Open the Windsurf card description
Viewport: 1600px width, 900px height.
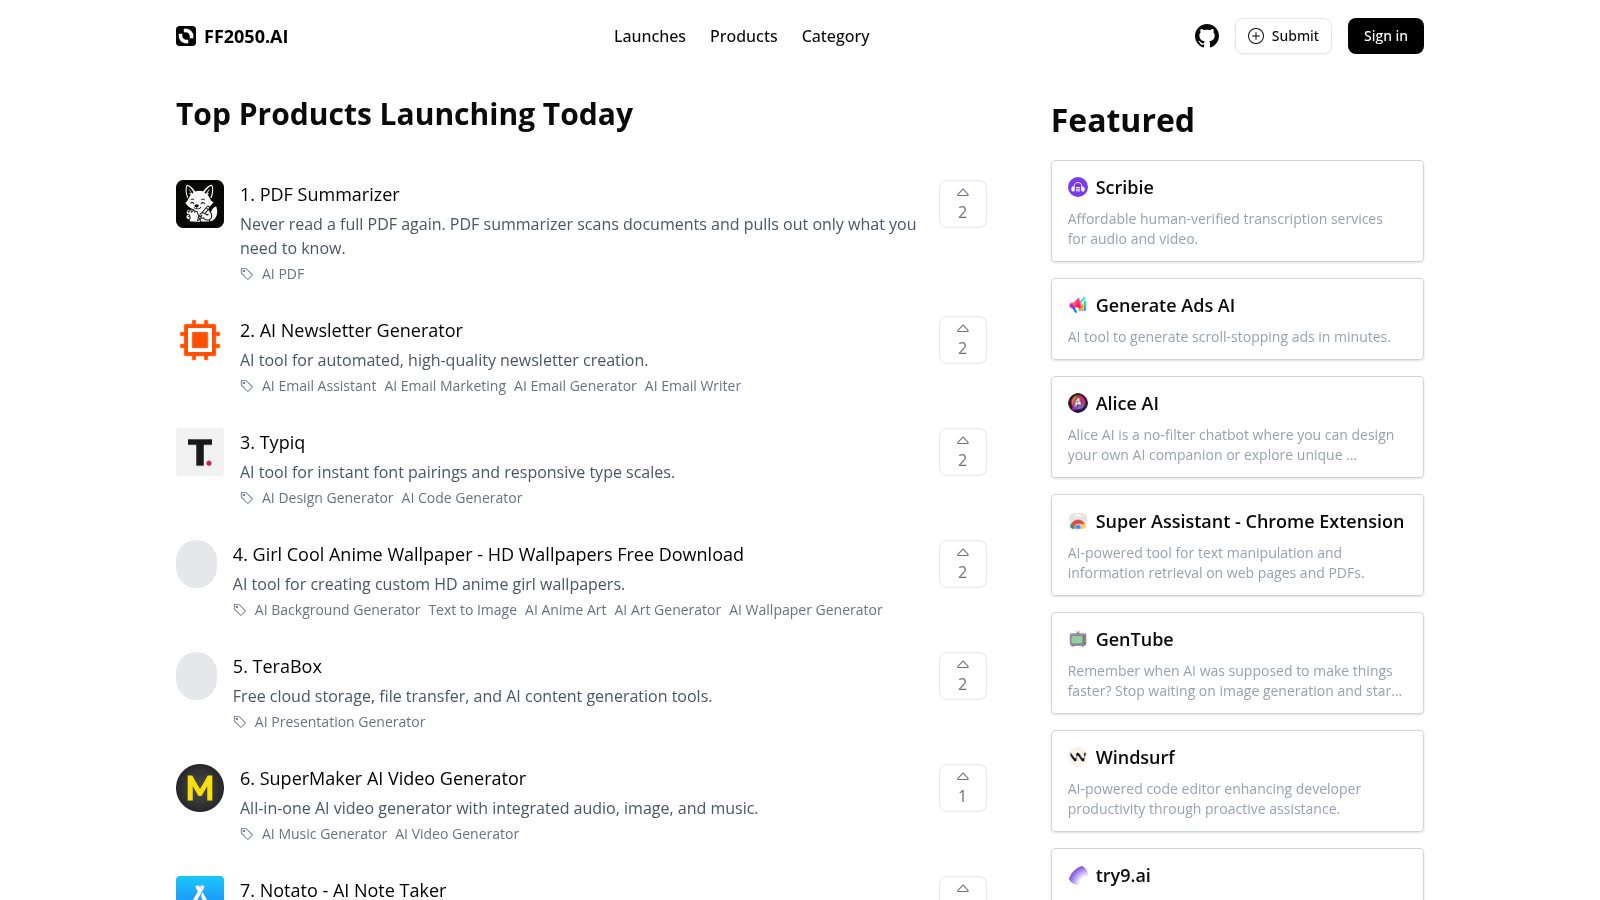coord(1214,799)
